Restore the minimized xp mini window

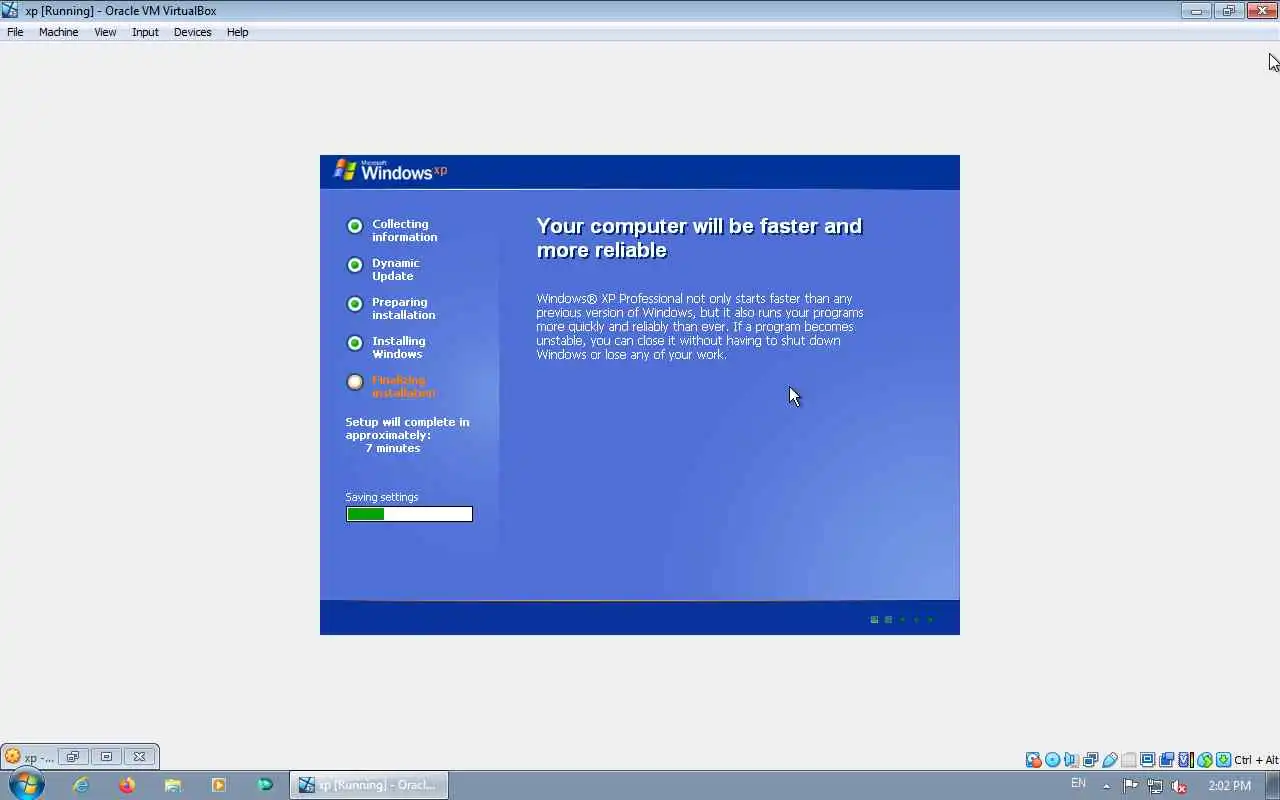[72, 757]
